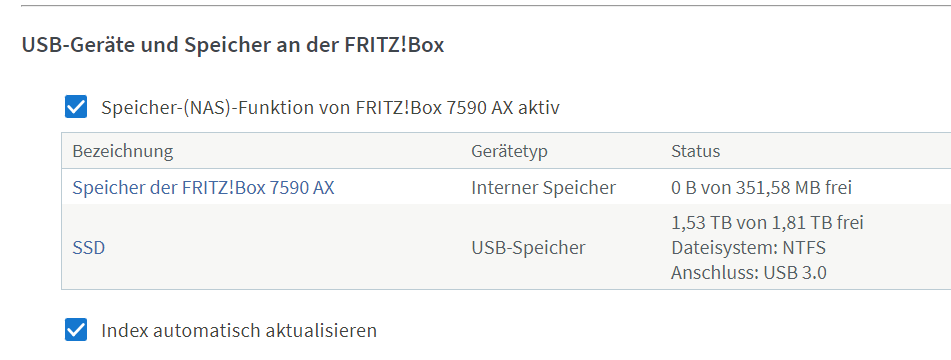Click the USB-Geräte und Speicher heading

[x=233, y=45]
